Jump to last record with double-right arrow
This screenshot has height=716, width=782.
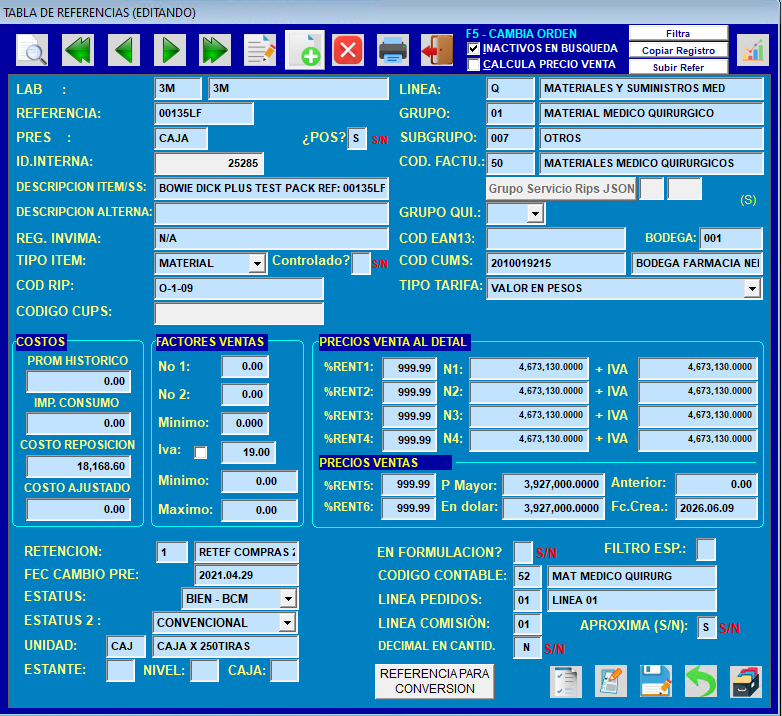point(215,50)
